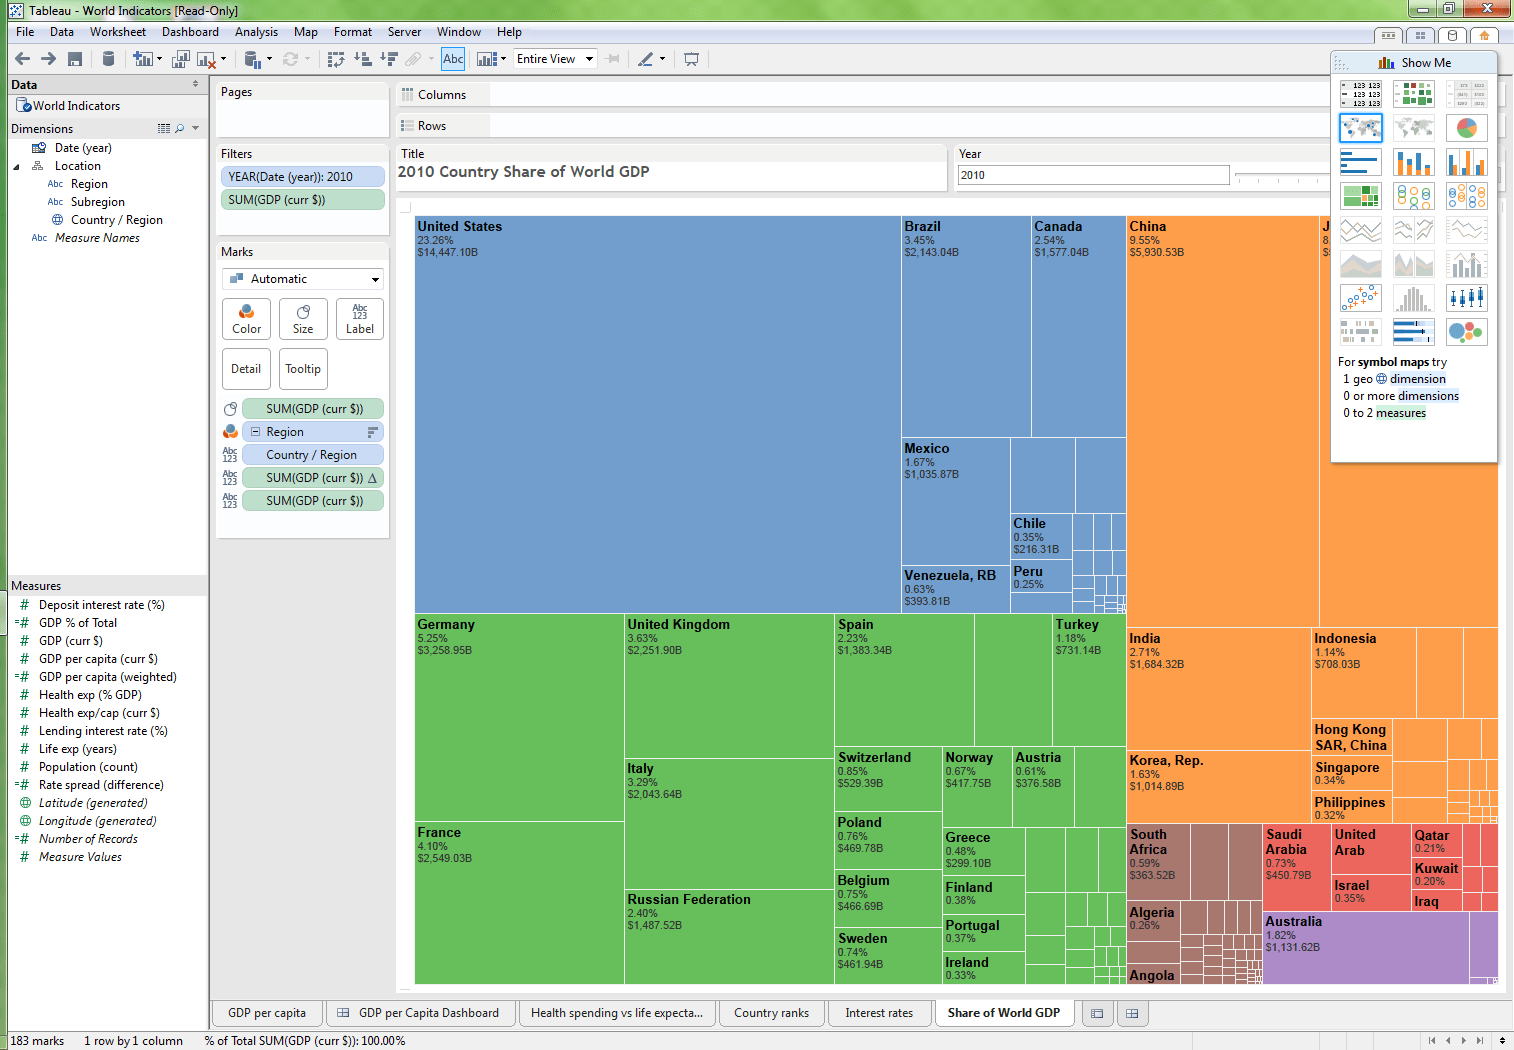Open the auto updates dropdown arrow
This screenshot has height=1050, width=1514.
pyautogui.click(x=268, y=59)
